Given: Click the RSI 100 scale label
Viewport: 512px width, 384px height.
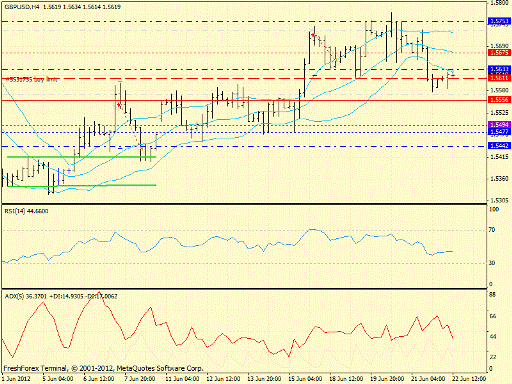Looking at the screenshot, I should click(x=494, y=209).
